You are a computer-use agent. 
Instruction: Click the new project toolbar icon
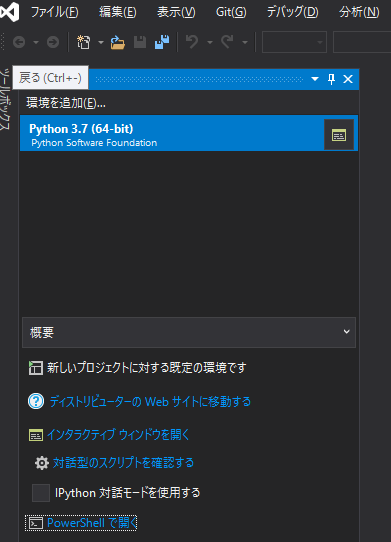(84, 42)
